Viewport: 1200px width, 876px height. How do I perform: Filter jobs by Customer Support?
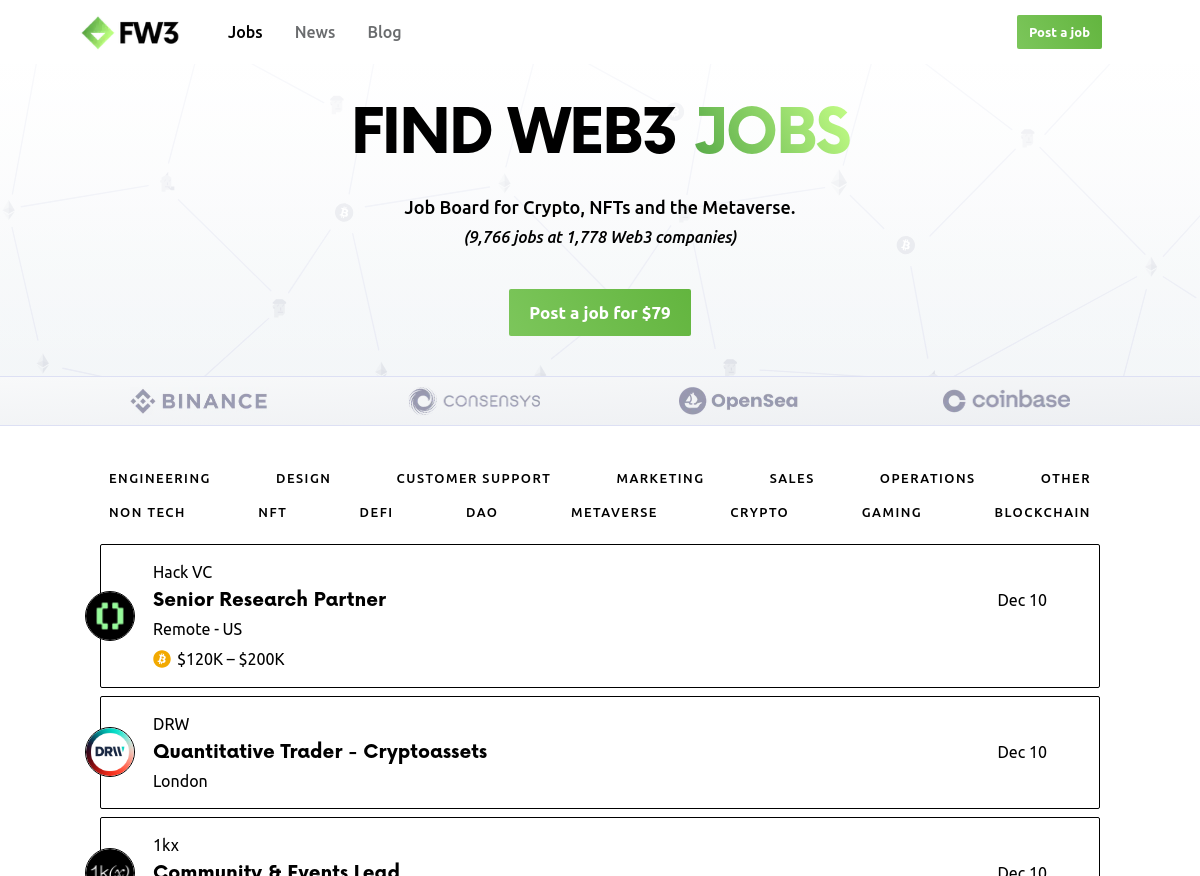(474, 479)
